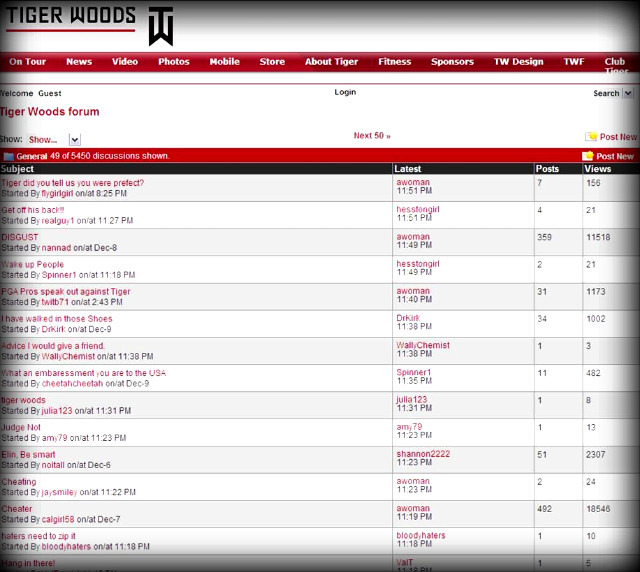Image resolution: width=640 pixels, height=572 pixels.
Task: Go to Next 50 discussions
Action: click(372, 136)
